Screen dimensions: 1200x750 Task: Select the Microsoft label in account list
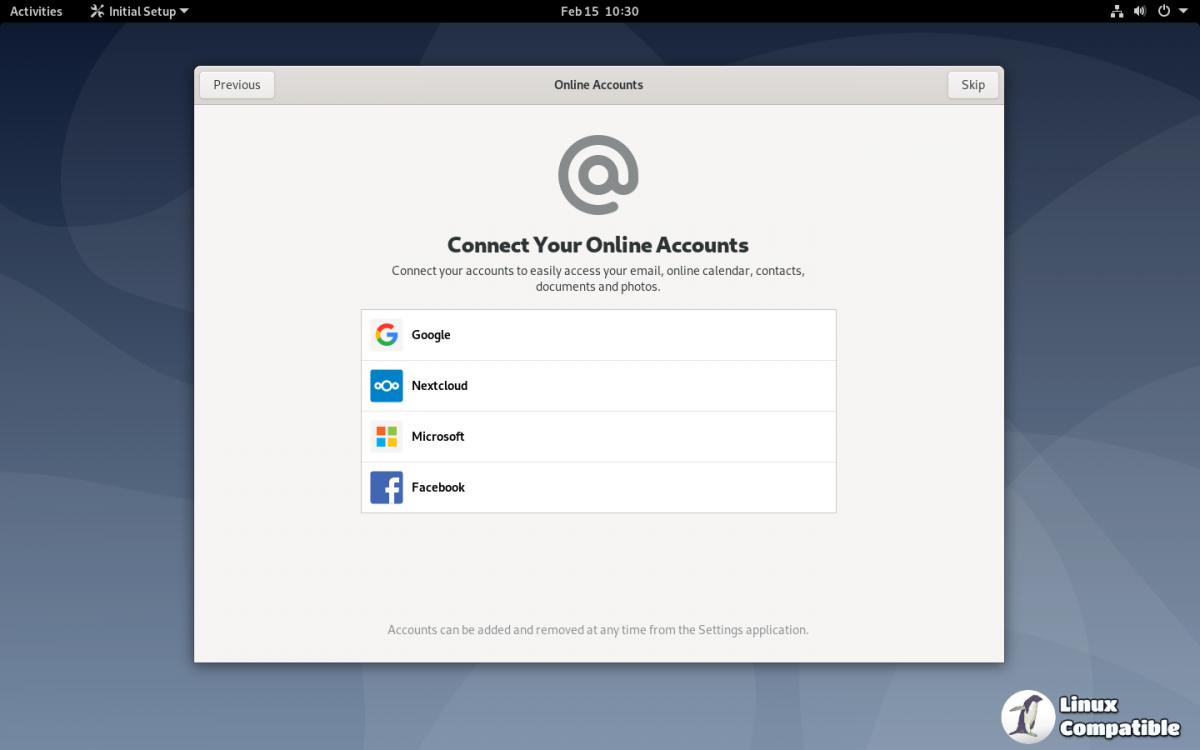(x=438, y=437)
